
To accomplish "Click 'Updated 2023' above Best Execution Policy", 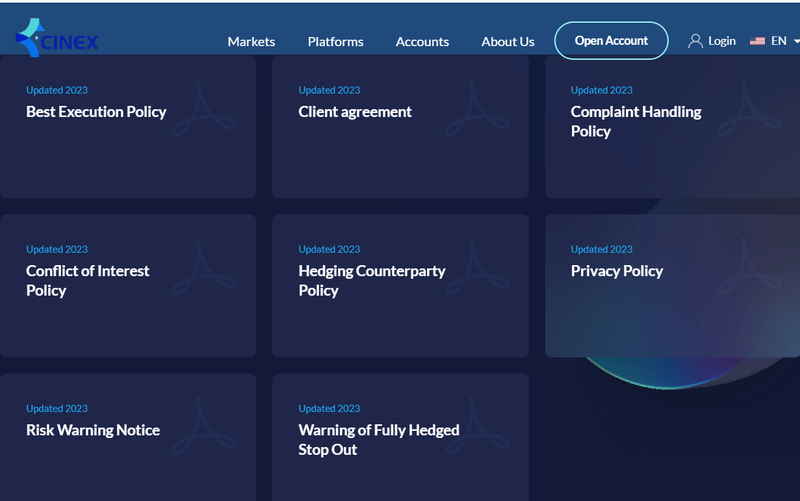I will [x=57, y=90].
